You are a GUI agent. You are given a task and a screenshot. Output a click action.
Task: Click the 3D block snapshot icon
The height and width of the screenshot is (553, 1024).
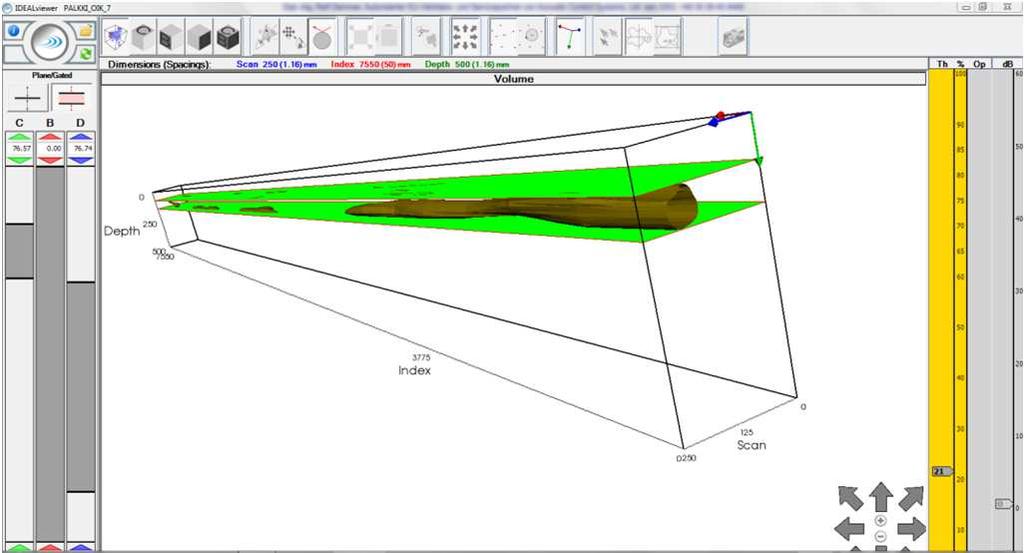733,37
